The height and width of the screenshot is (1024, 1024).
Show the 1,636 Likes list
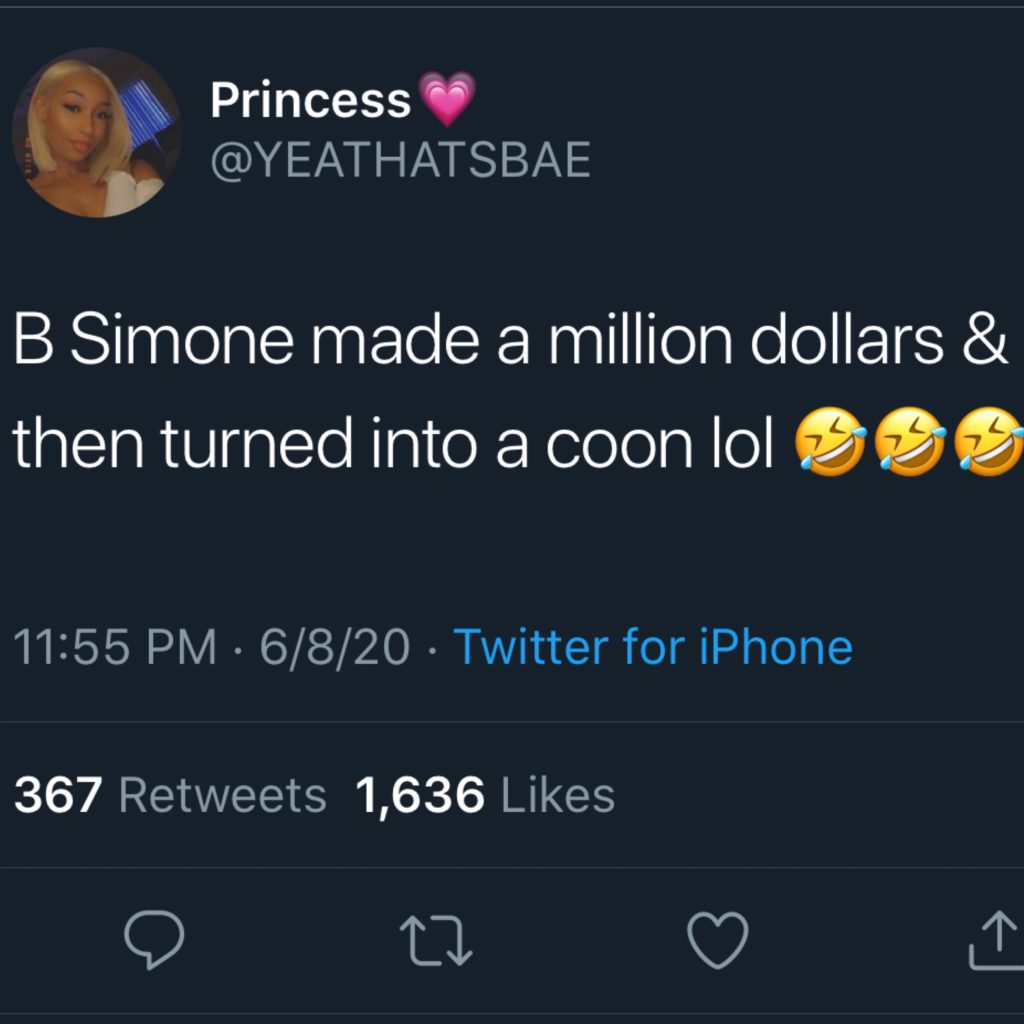[x=485, y=796]
